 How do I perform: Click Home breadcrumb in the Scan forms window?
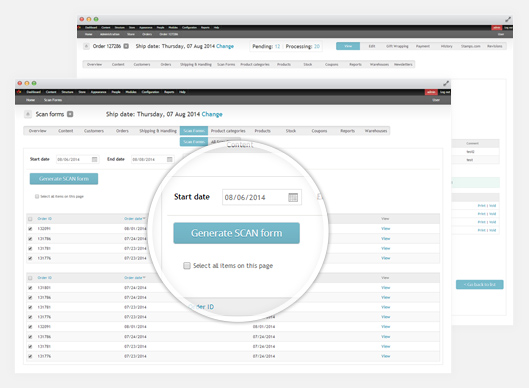tap(30, 100)
